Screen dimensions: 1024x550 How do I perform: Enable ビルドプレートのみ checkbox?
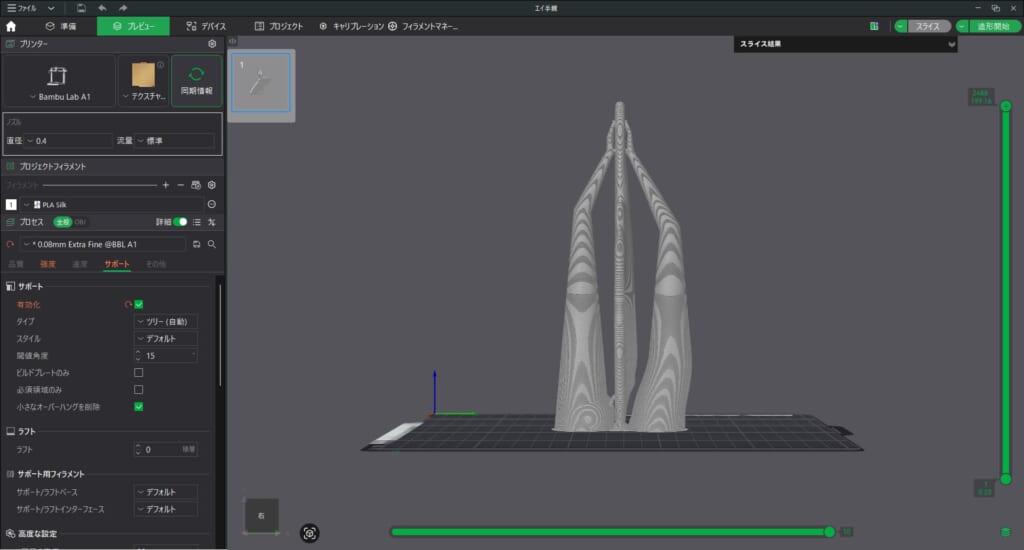pyautogui.click(x=138, y=372)
